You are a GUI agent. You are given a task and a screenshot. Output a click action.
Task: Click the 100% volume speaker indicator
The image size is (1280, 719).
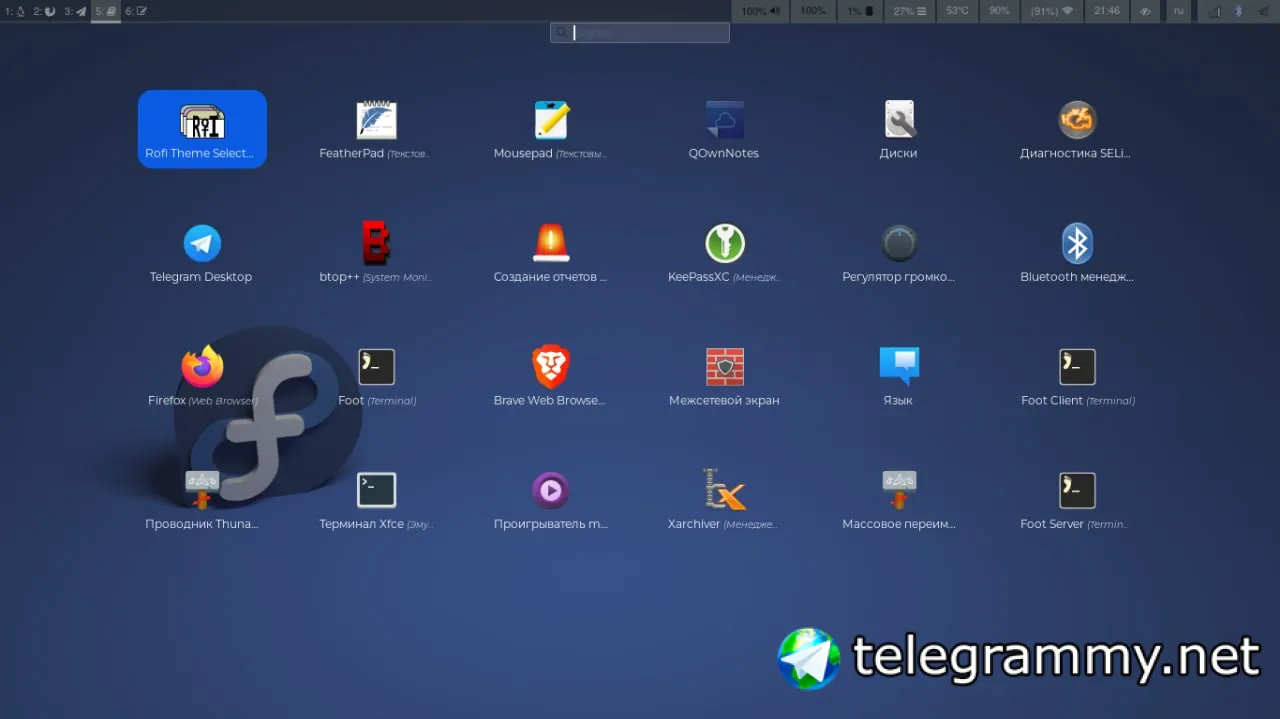[761, 11]
